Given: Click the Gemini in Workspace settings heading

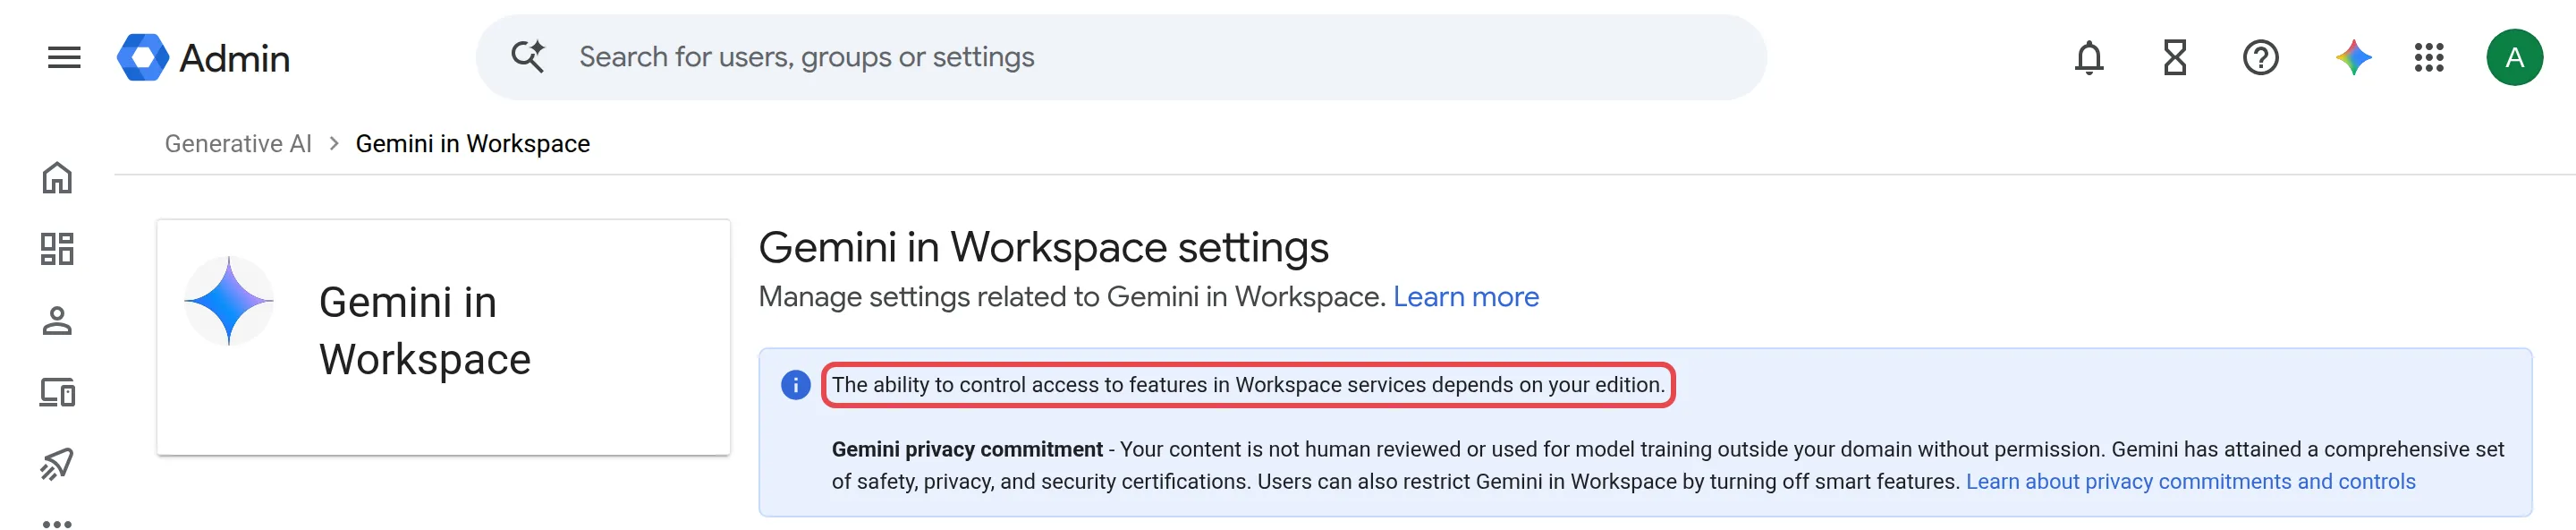Looking at the screenshot, I should coord(1043,247).
